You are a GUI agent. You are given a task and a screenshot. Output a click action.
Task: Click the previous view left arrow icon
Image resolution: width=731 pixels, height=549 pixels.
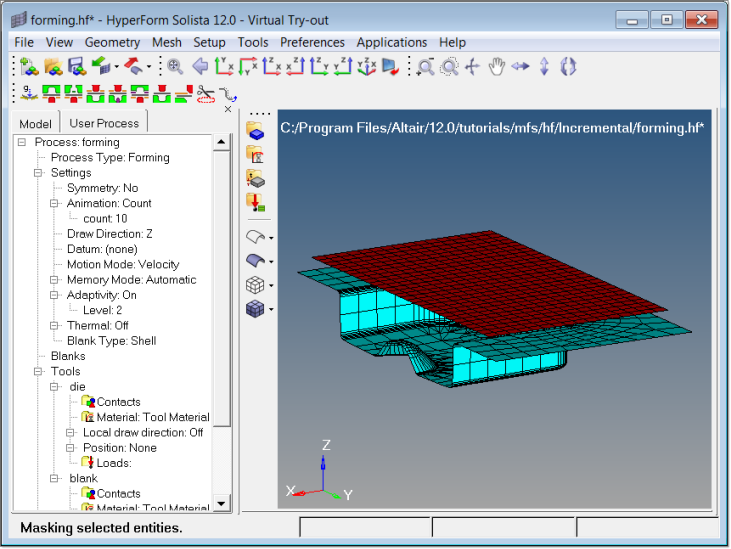199,67
